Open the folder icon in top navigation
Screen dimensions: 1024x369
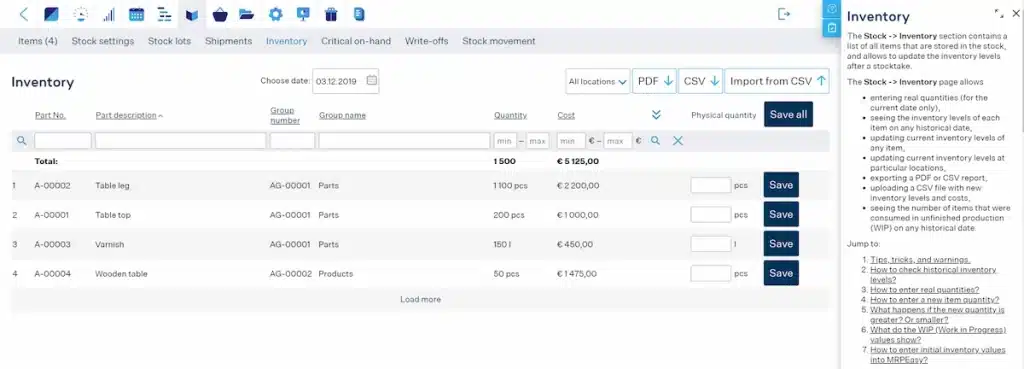pos(246,14)
